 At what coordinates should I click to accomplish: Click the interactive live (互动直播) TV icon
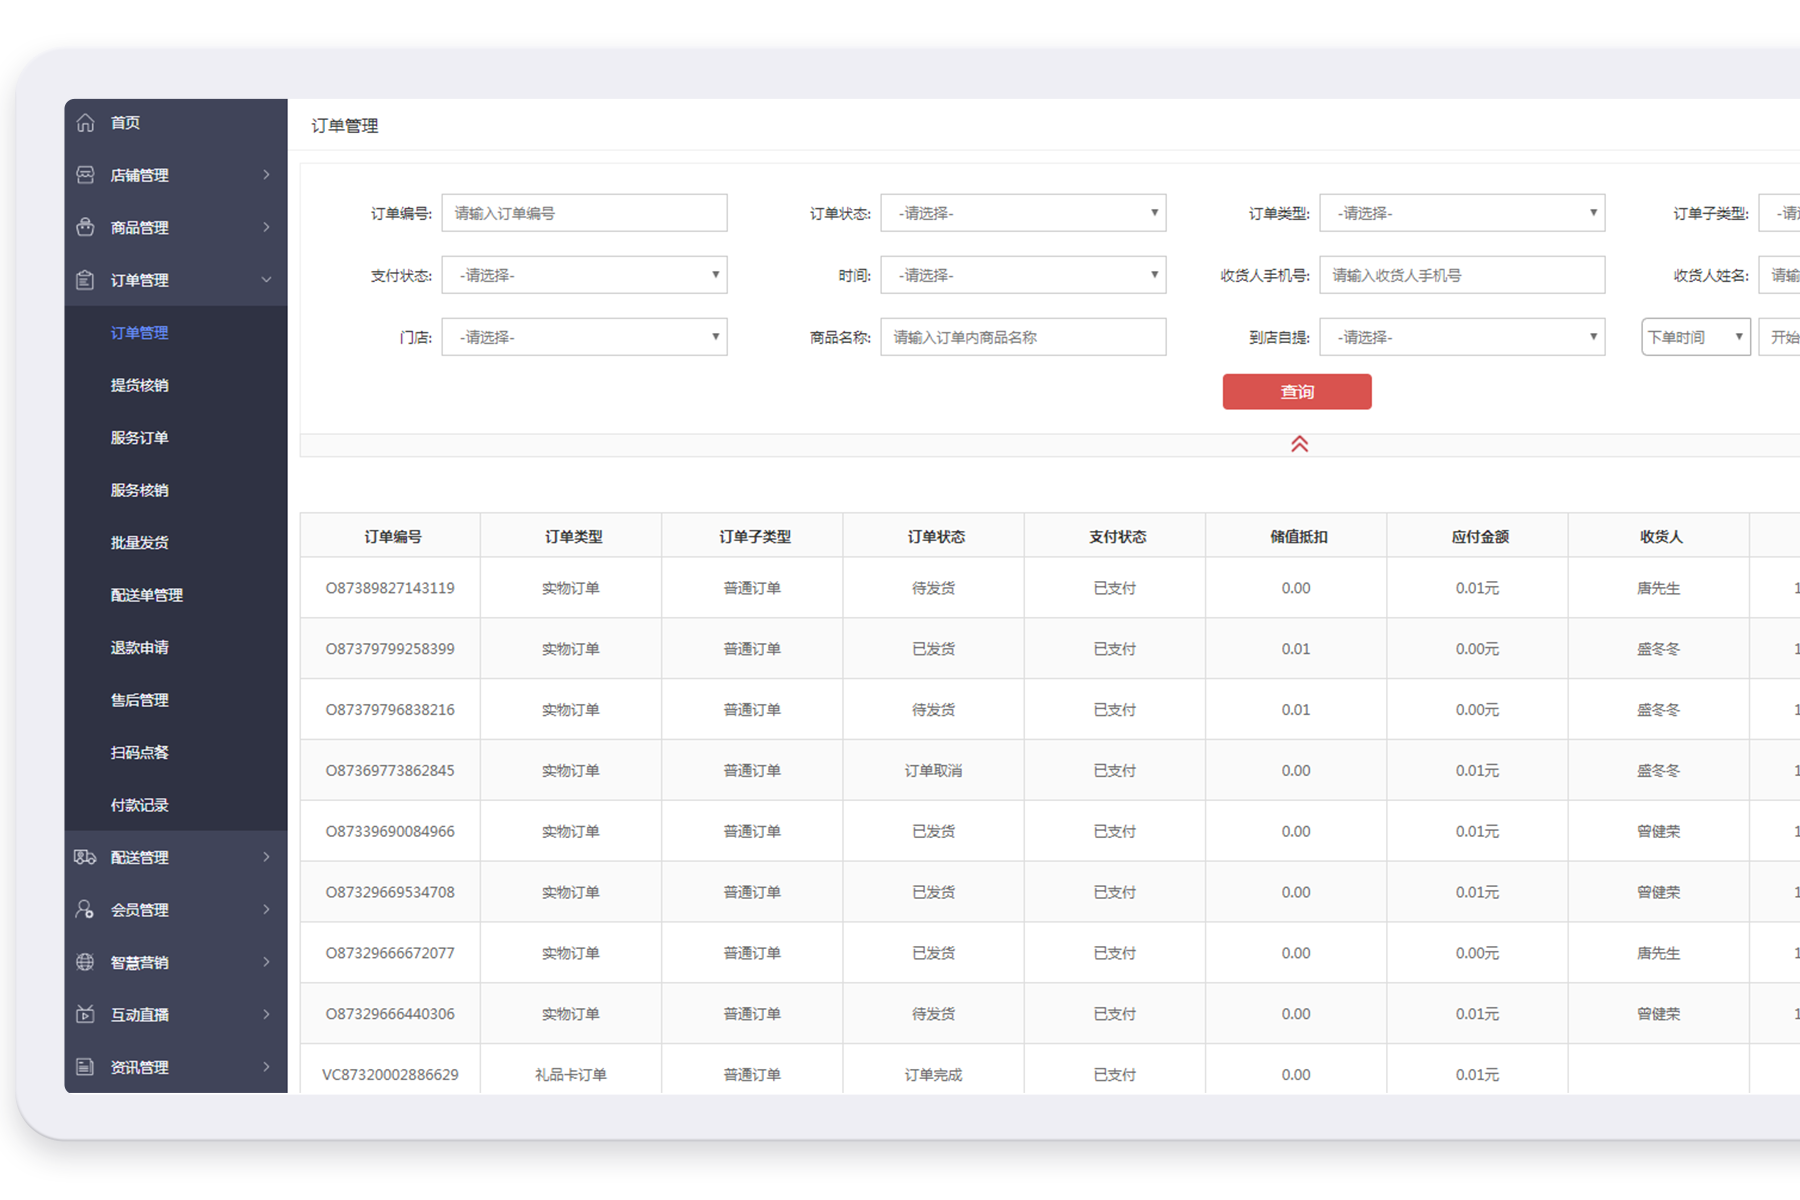click(x=86, y=1014)
